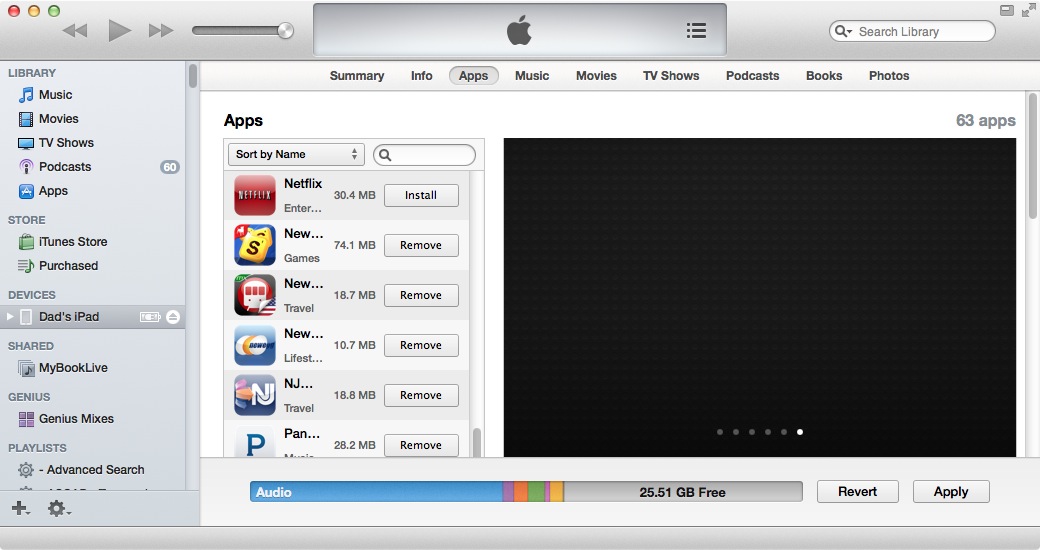Viewport: 1040px width, 550px height.
Task: Click the rewind playback button
Action: point(75,31)
